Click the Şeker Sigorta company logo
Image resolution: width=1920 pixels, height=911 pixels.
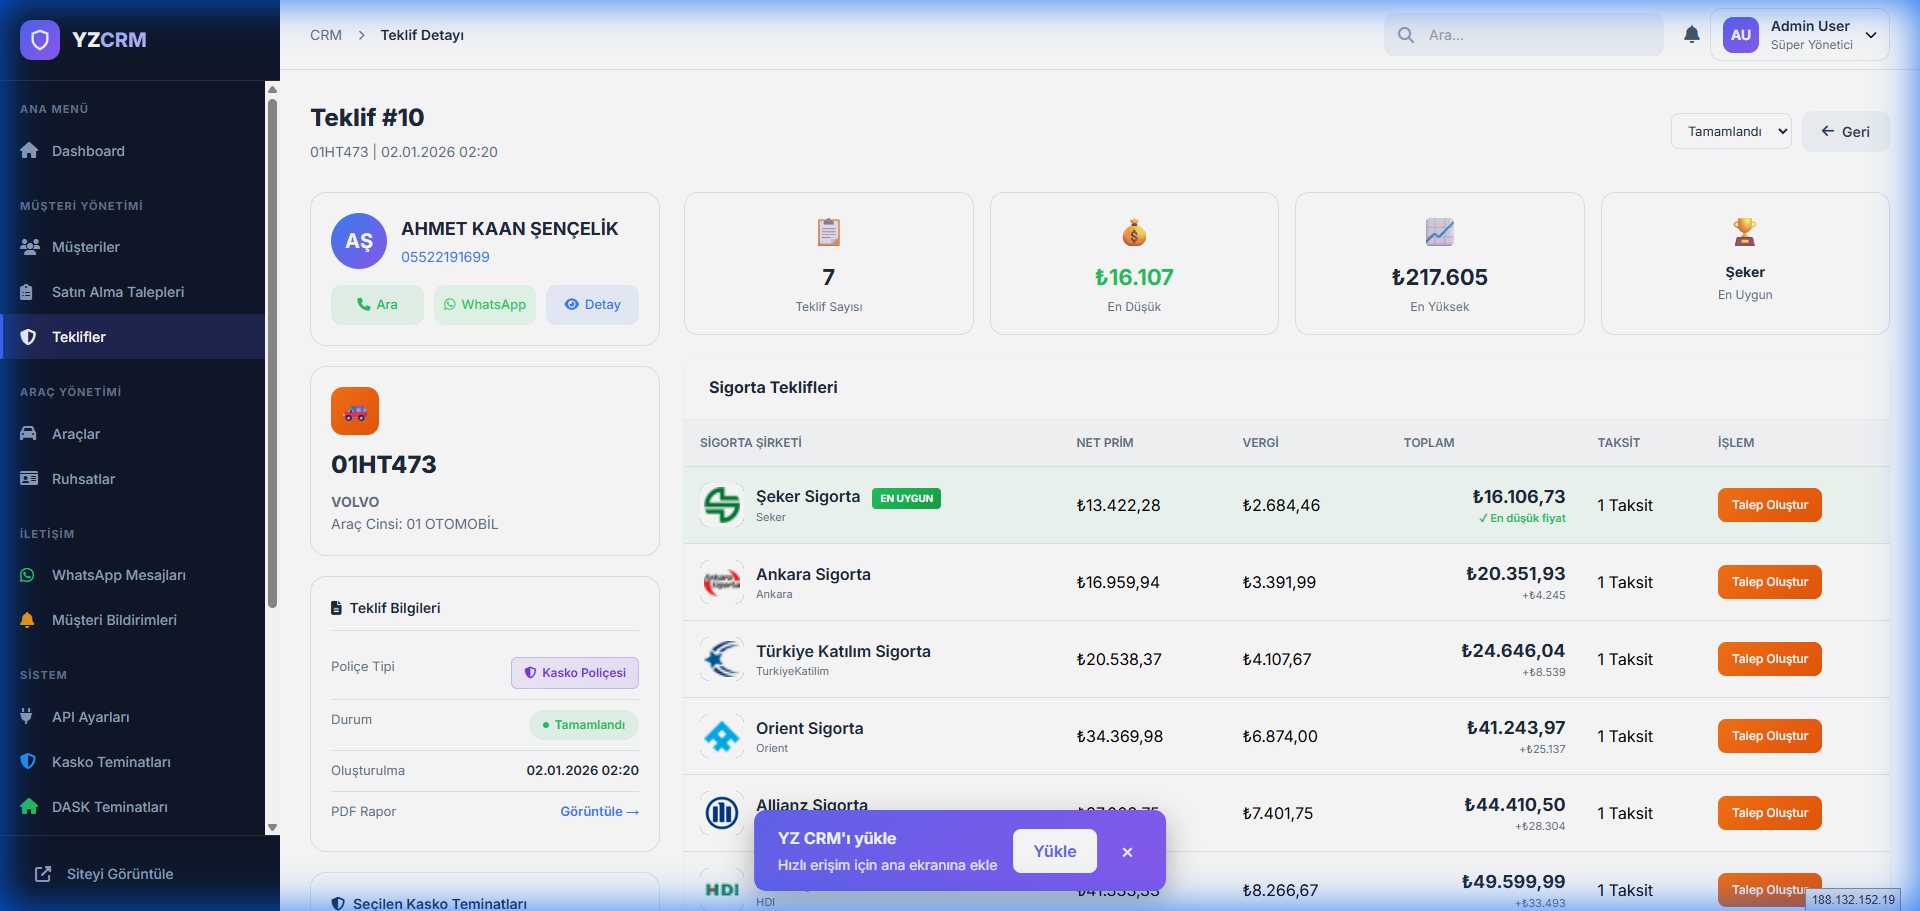[x=721, y=505]
